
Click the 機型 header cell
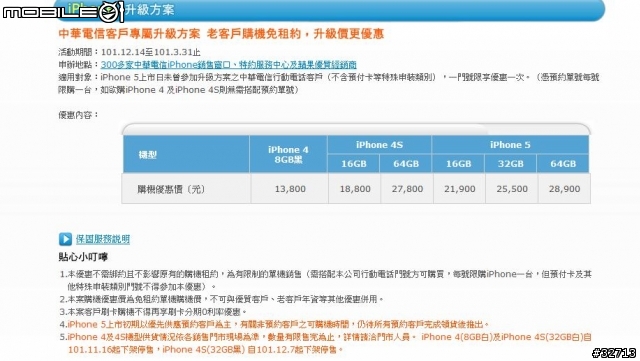pyautogui.click(x=187, y=154)
